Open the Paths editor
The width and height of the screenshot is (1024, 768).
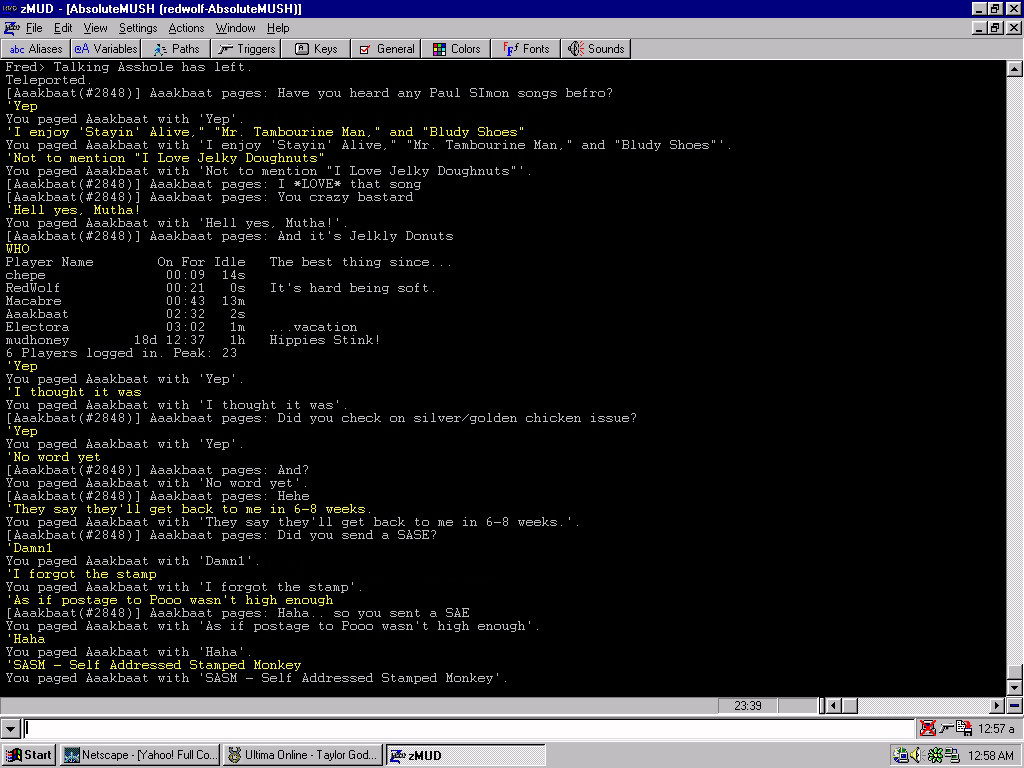(x=175, y=48)
